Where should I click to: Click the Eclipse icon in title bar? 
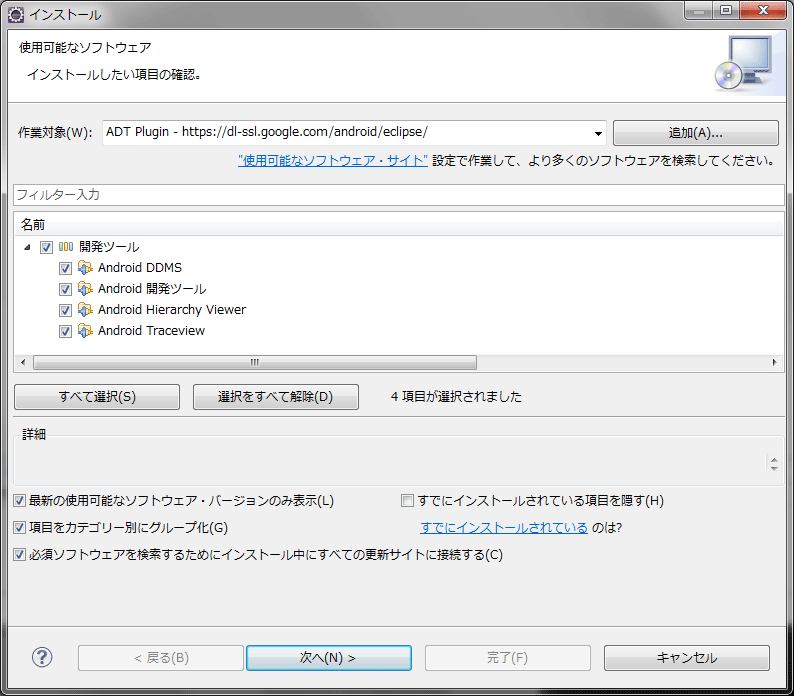coord(16,15)
